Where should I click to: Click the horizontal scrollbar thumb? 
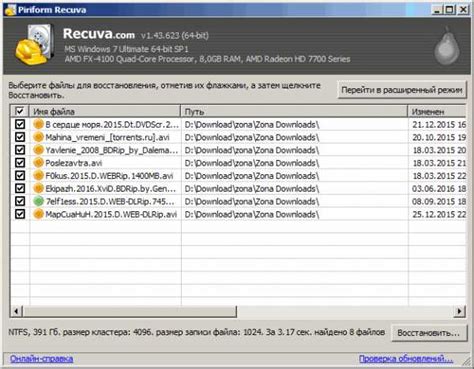tap(130, 311)
